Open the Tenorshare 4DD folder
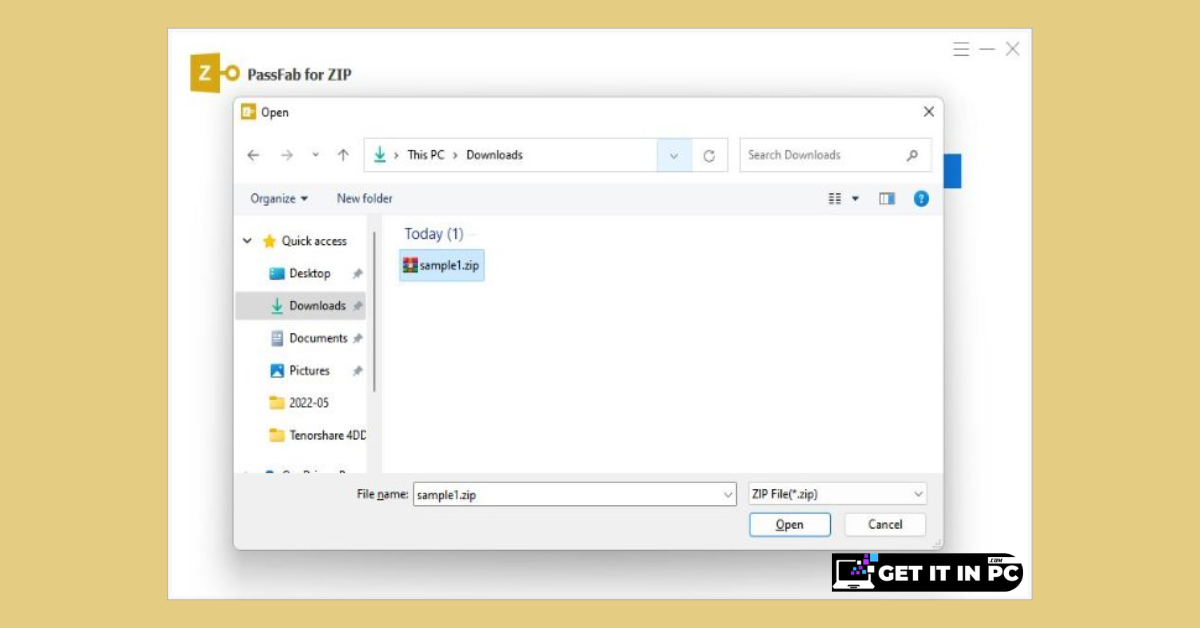The width and height of the screenshot is (1200, 628). click(x=318, y=435)
